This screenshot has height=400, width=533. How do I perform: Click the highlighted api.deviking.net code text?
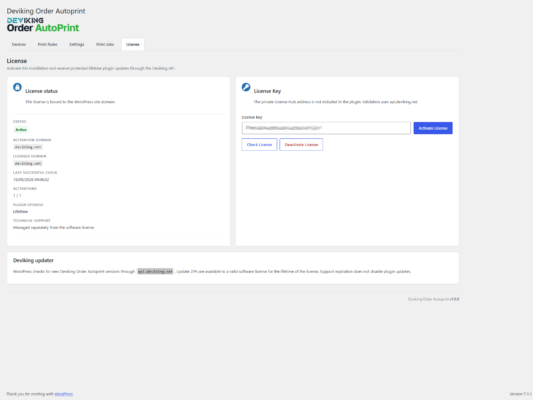point(155,271)
